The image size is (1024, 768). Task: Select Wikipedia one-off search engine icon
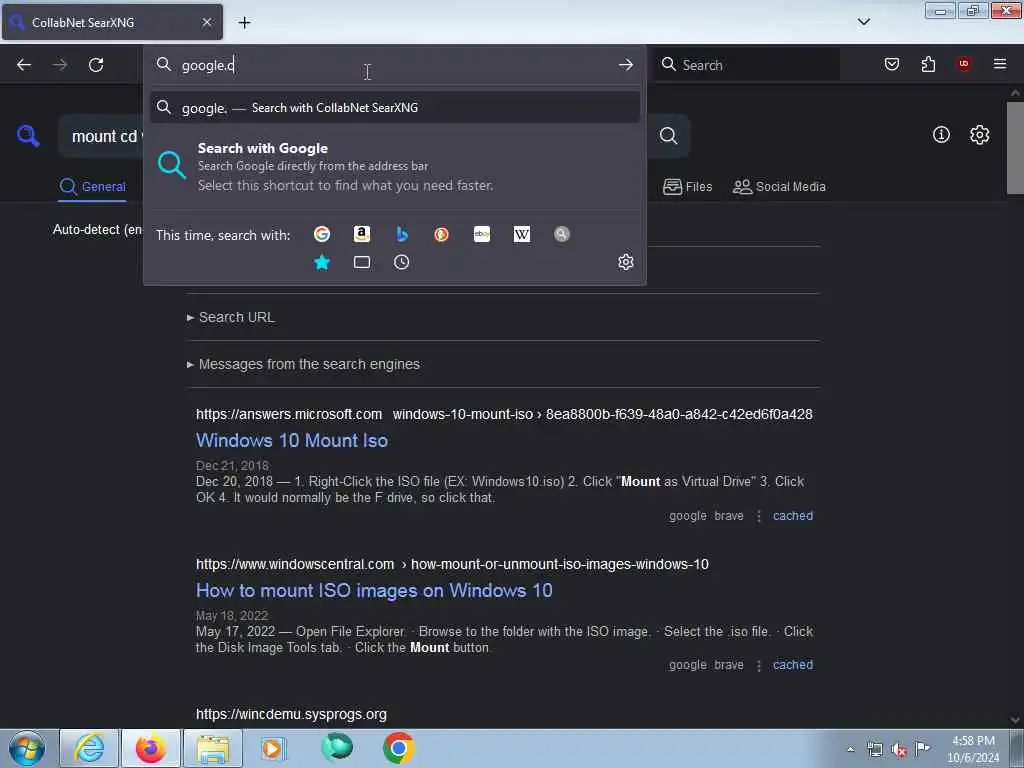point(522,234)
